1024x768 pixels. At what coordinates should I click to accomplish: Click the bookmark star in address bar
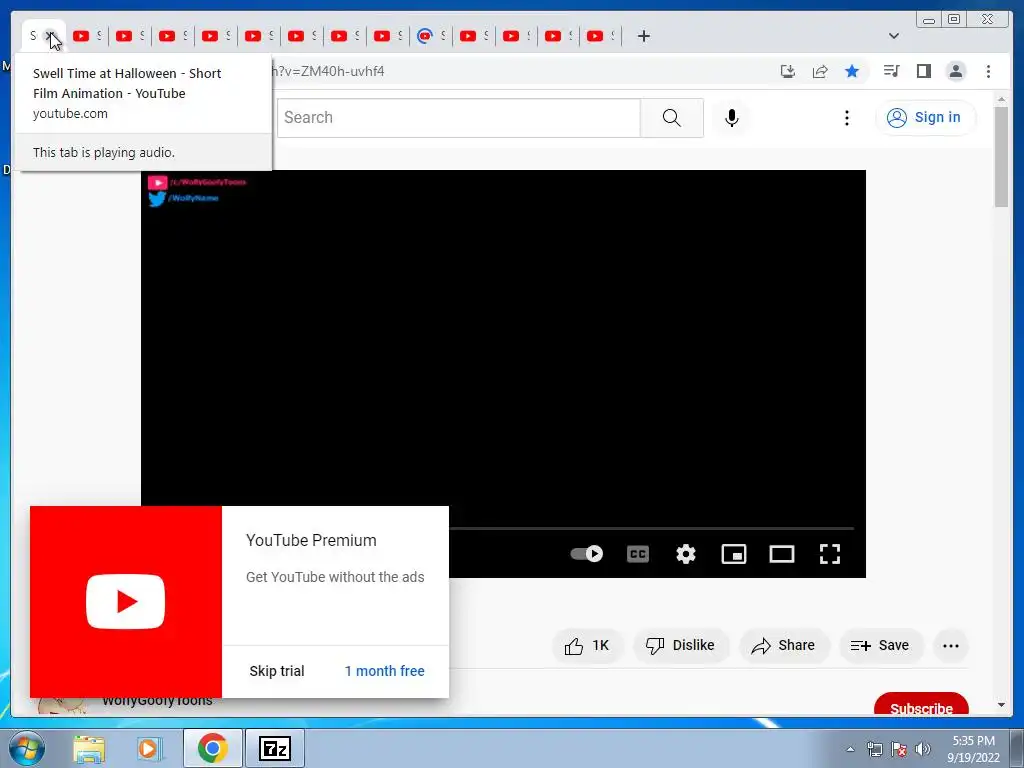[852, 71]
